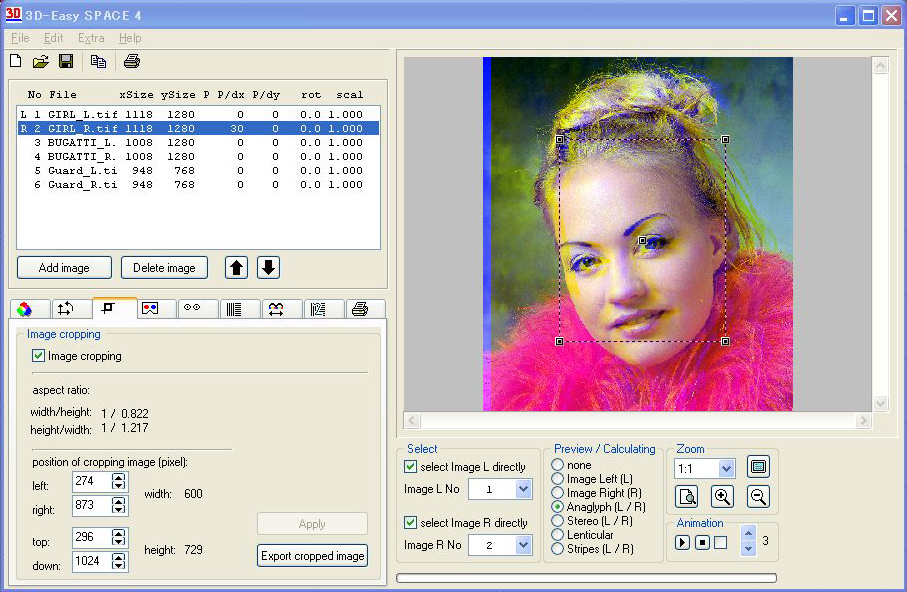This screenshot has height=592, width=907.
Task: Save project using the floppy disk icon
Action: tap(66, 62)
